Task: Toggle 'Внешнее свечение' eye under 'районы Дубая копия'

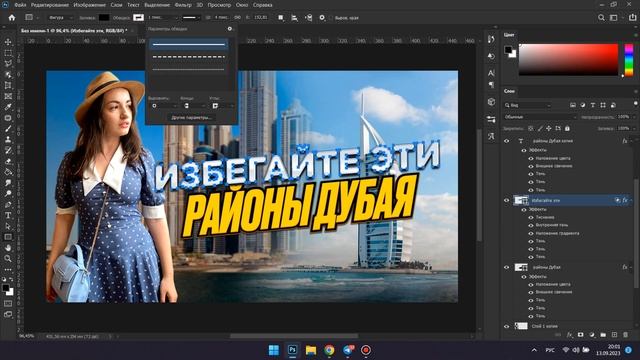Action: (x=531, y=166)
